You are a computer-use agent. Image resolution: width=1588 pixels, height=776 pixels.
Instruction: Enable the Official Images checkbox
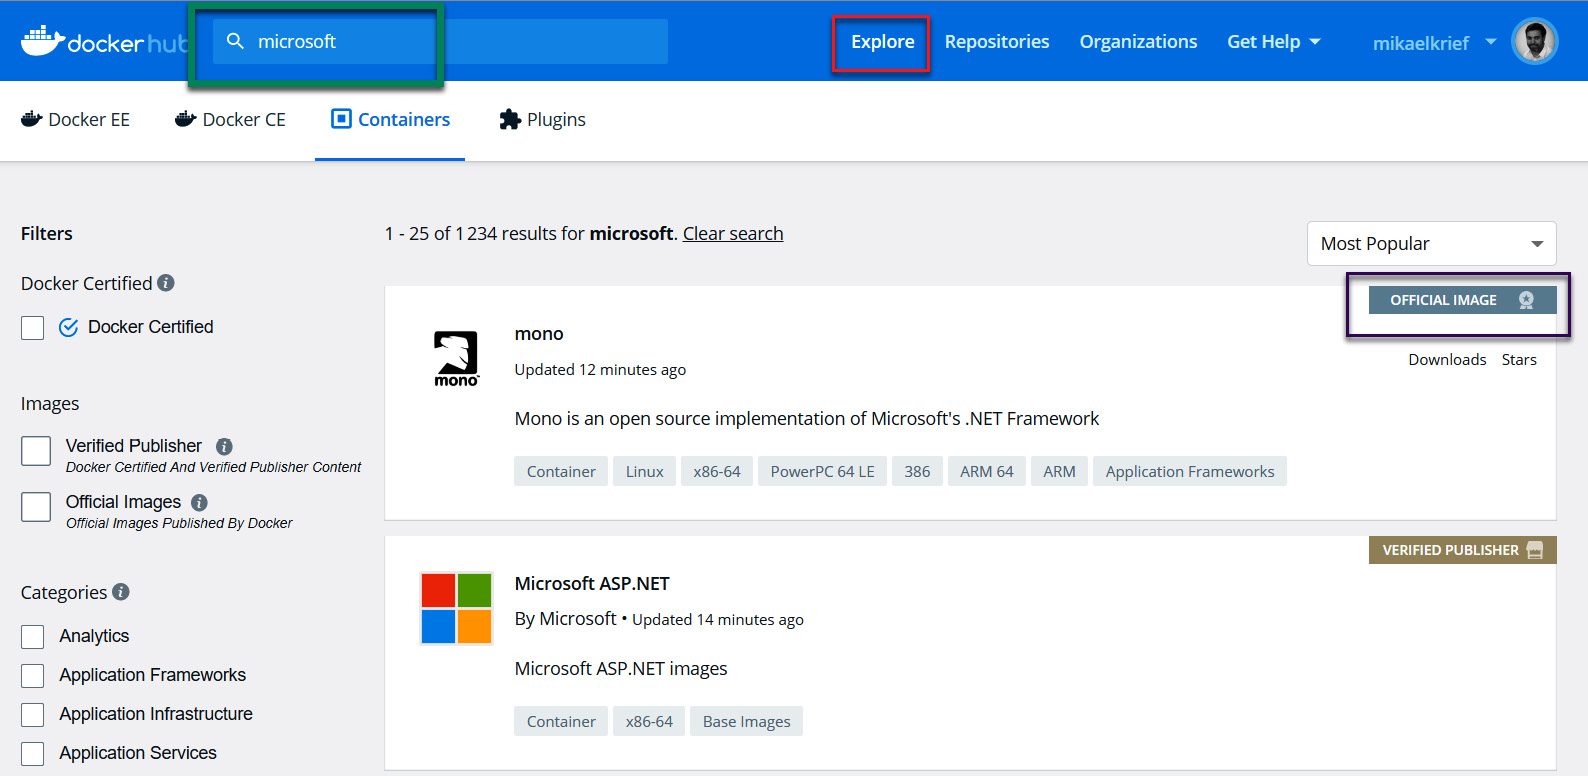tap(36, 507)
